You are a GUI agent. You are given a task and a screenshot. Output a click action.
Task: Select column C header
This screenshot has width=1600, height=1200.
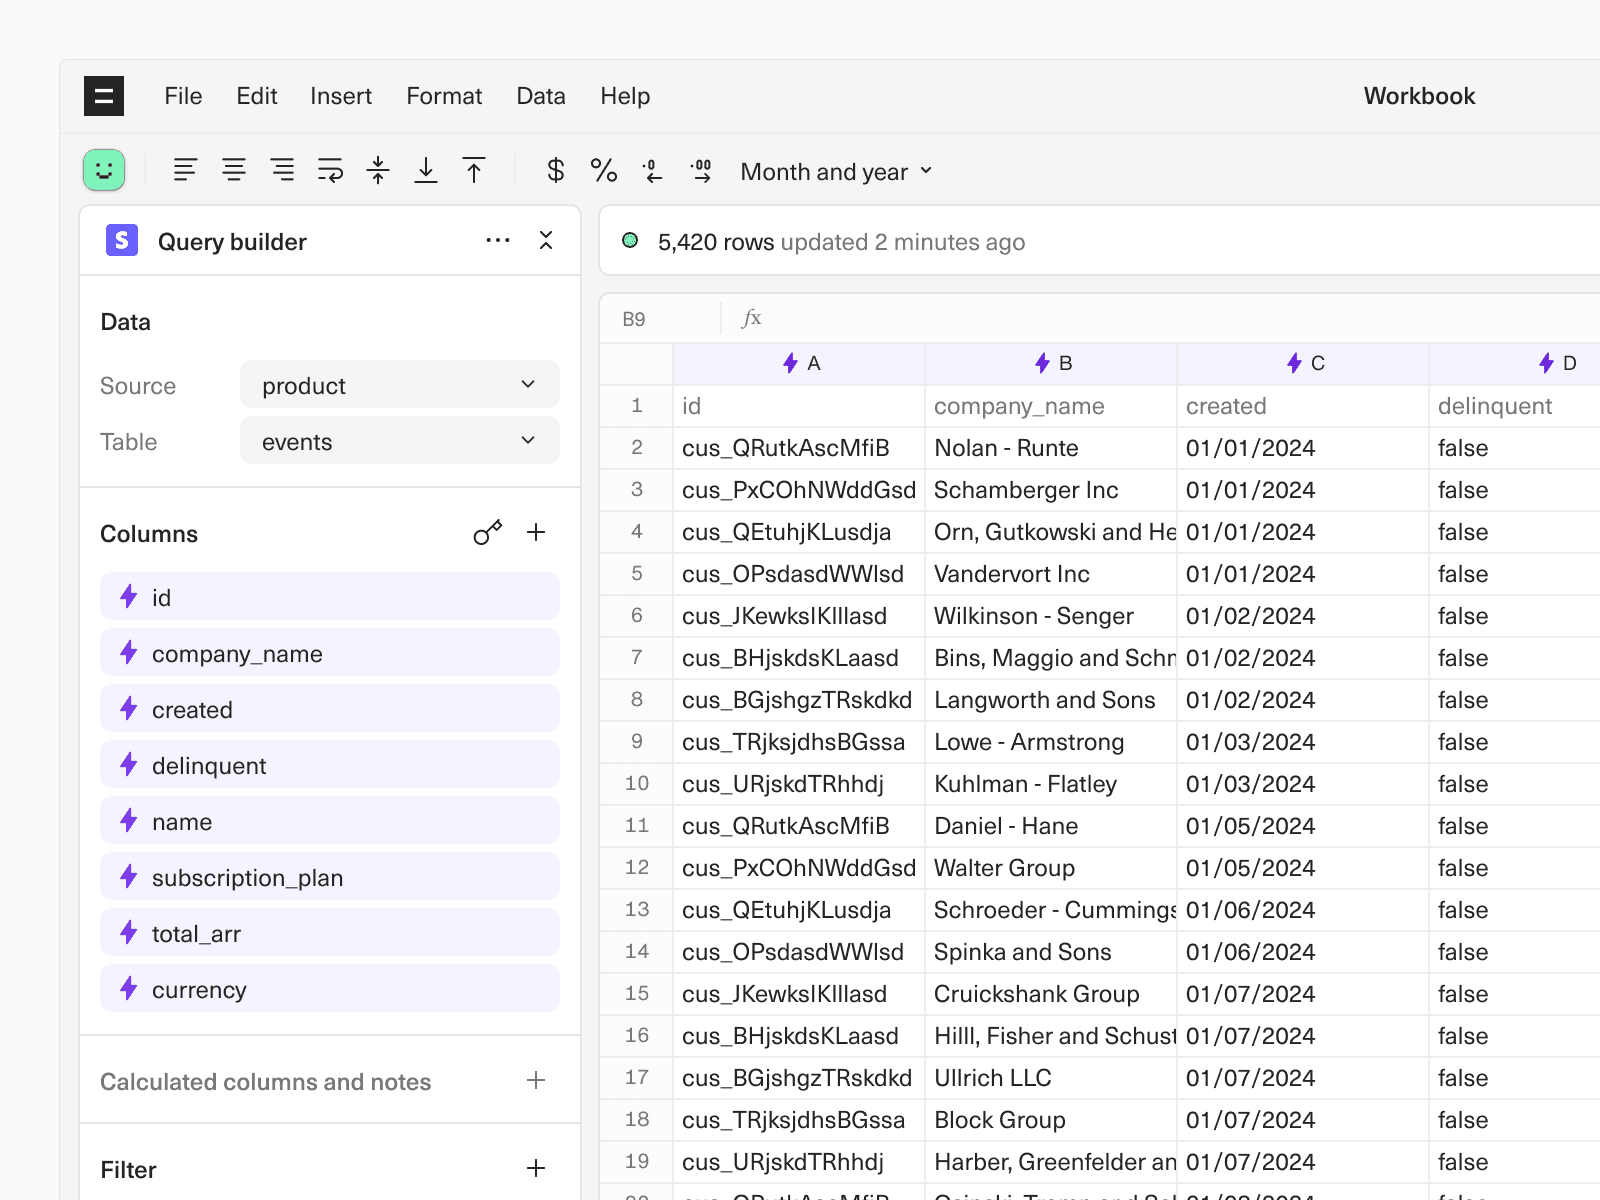(1303, 363)
